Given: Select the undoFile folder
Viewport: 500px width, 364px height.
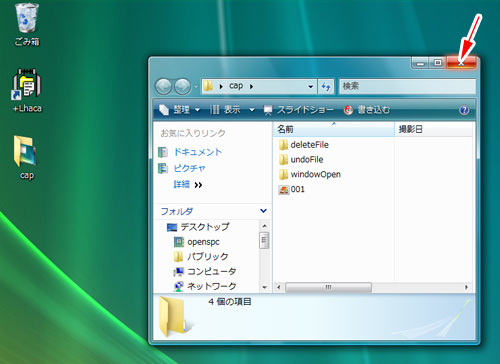Looking at the screenshot, I should [301, 160].
